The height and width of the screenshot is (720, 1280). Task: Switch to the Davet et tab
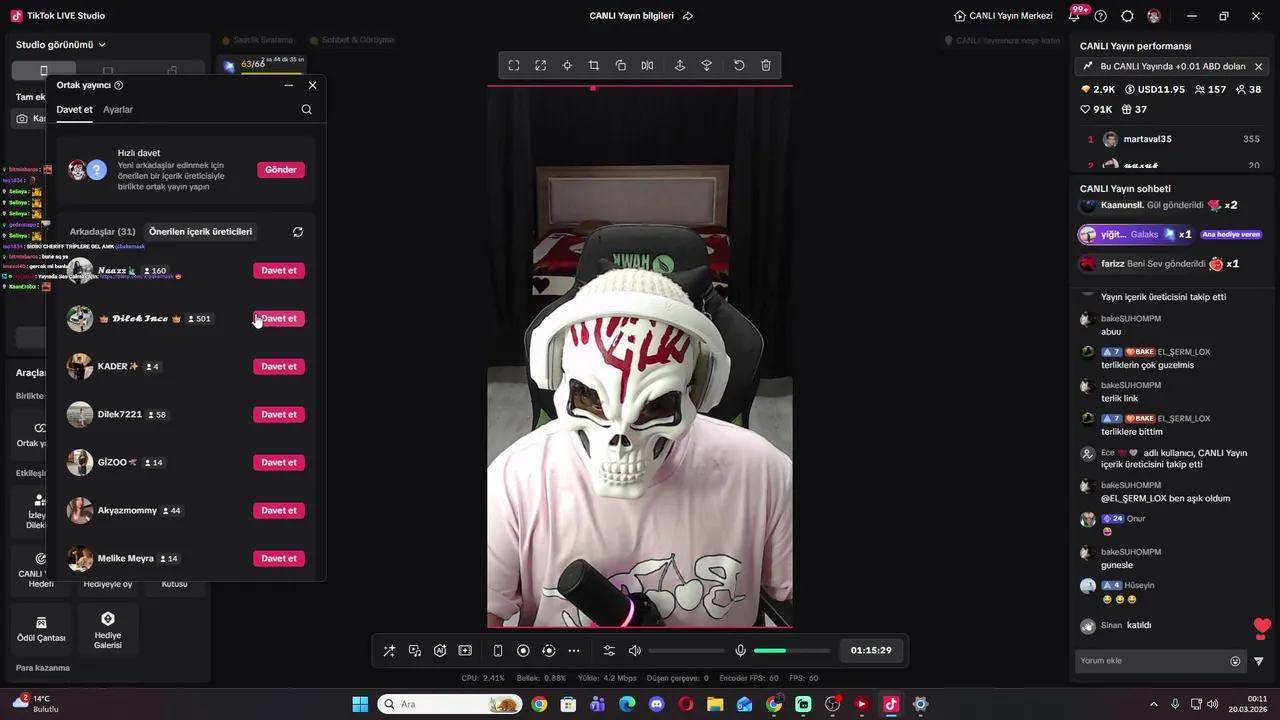click(x=74, y=110)
